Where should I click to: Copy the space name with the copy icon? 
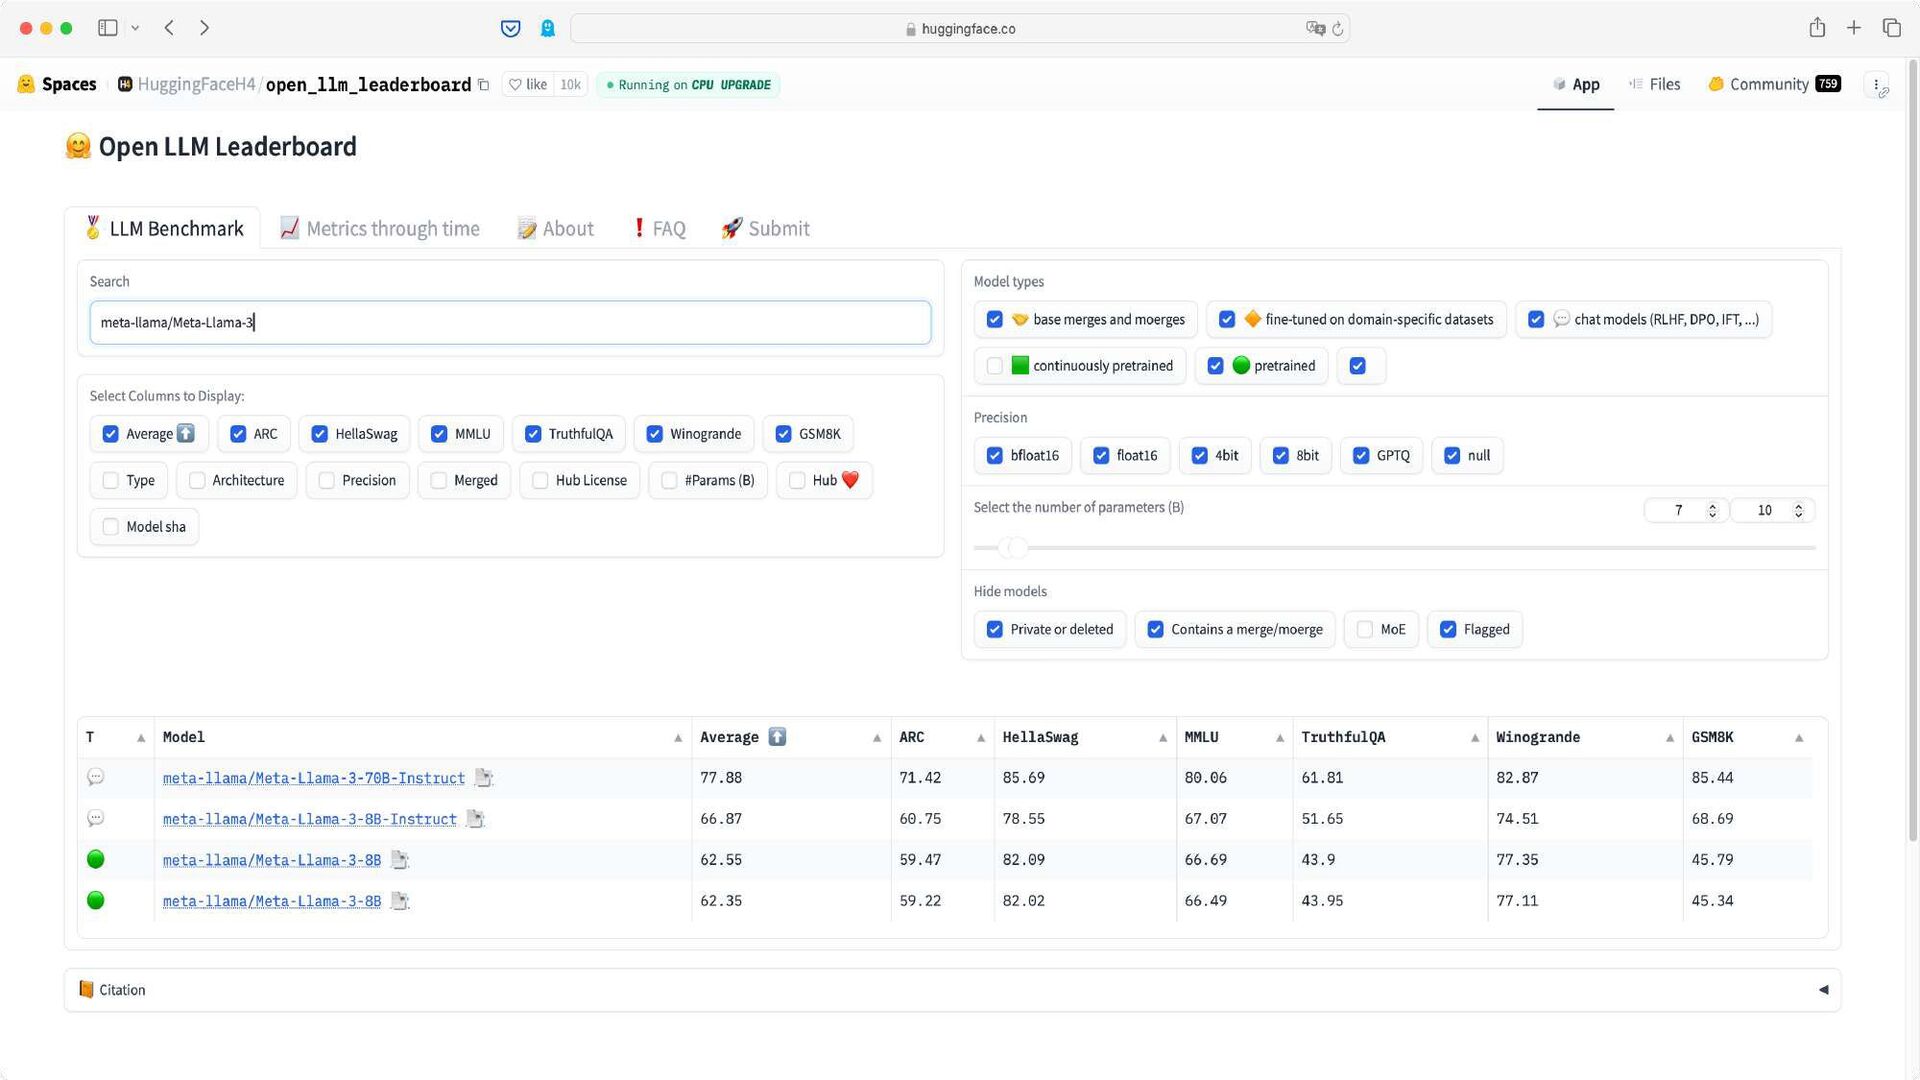[x=484, y=85]
